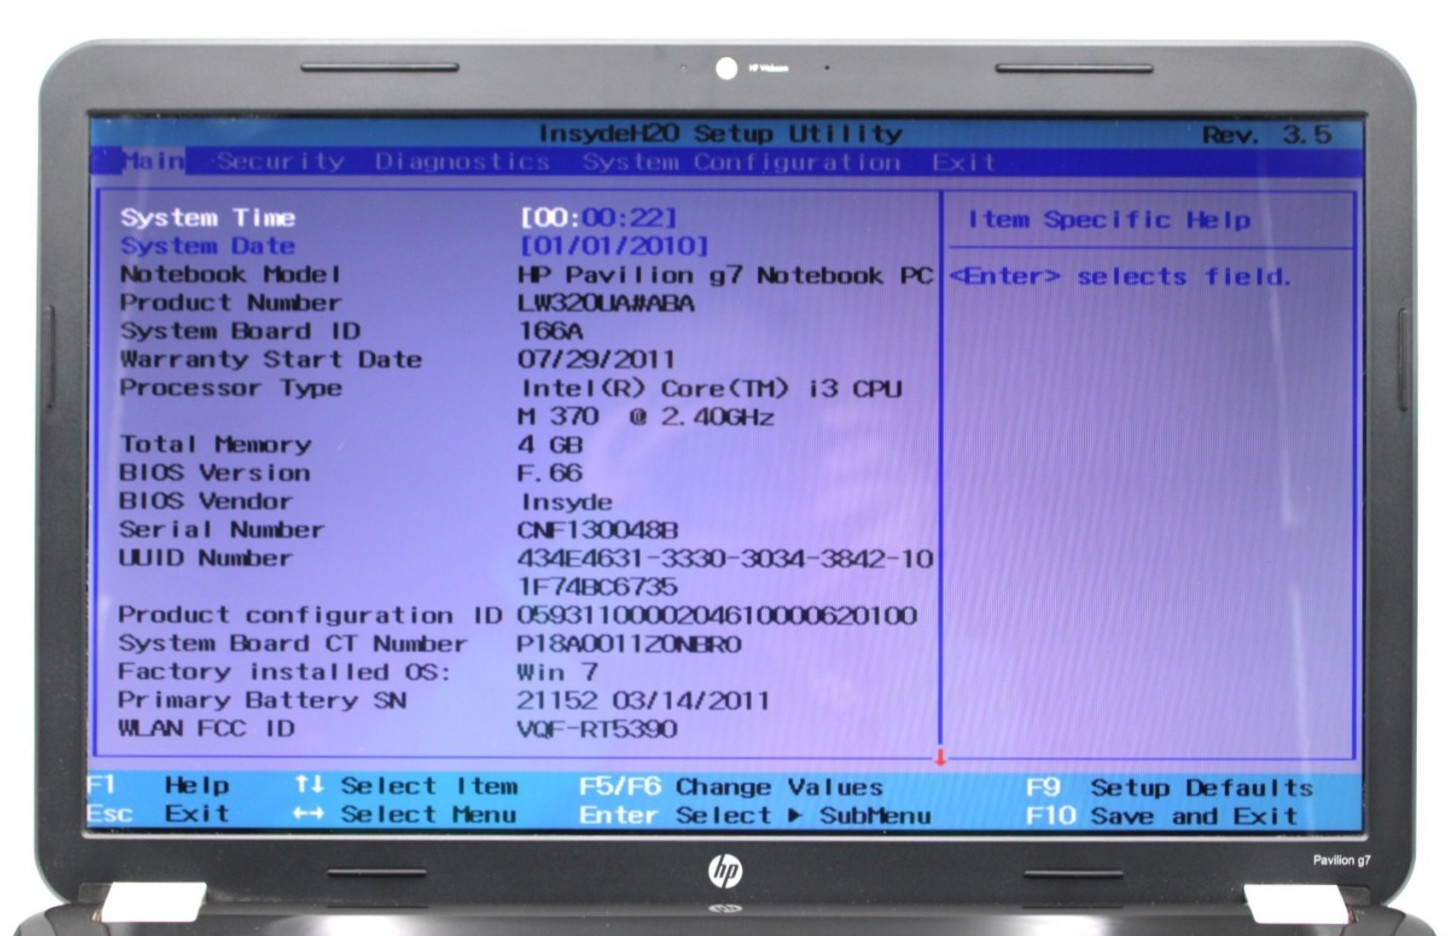The height and width of the screenshot is (936, 1456).
Task: Click the System Board ID label
Action: [x=240, y=330]
